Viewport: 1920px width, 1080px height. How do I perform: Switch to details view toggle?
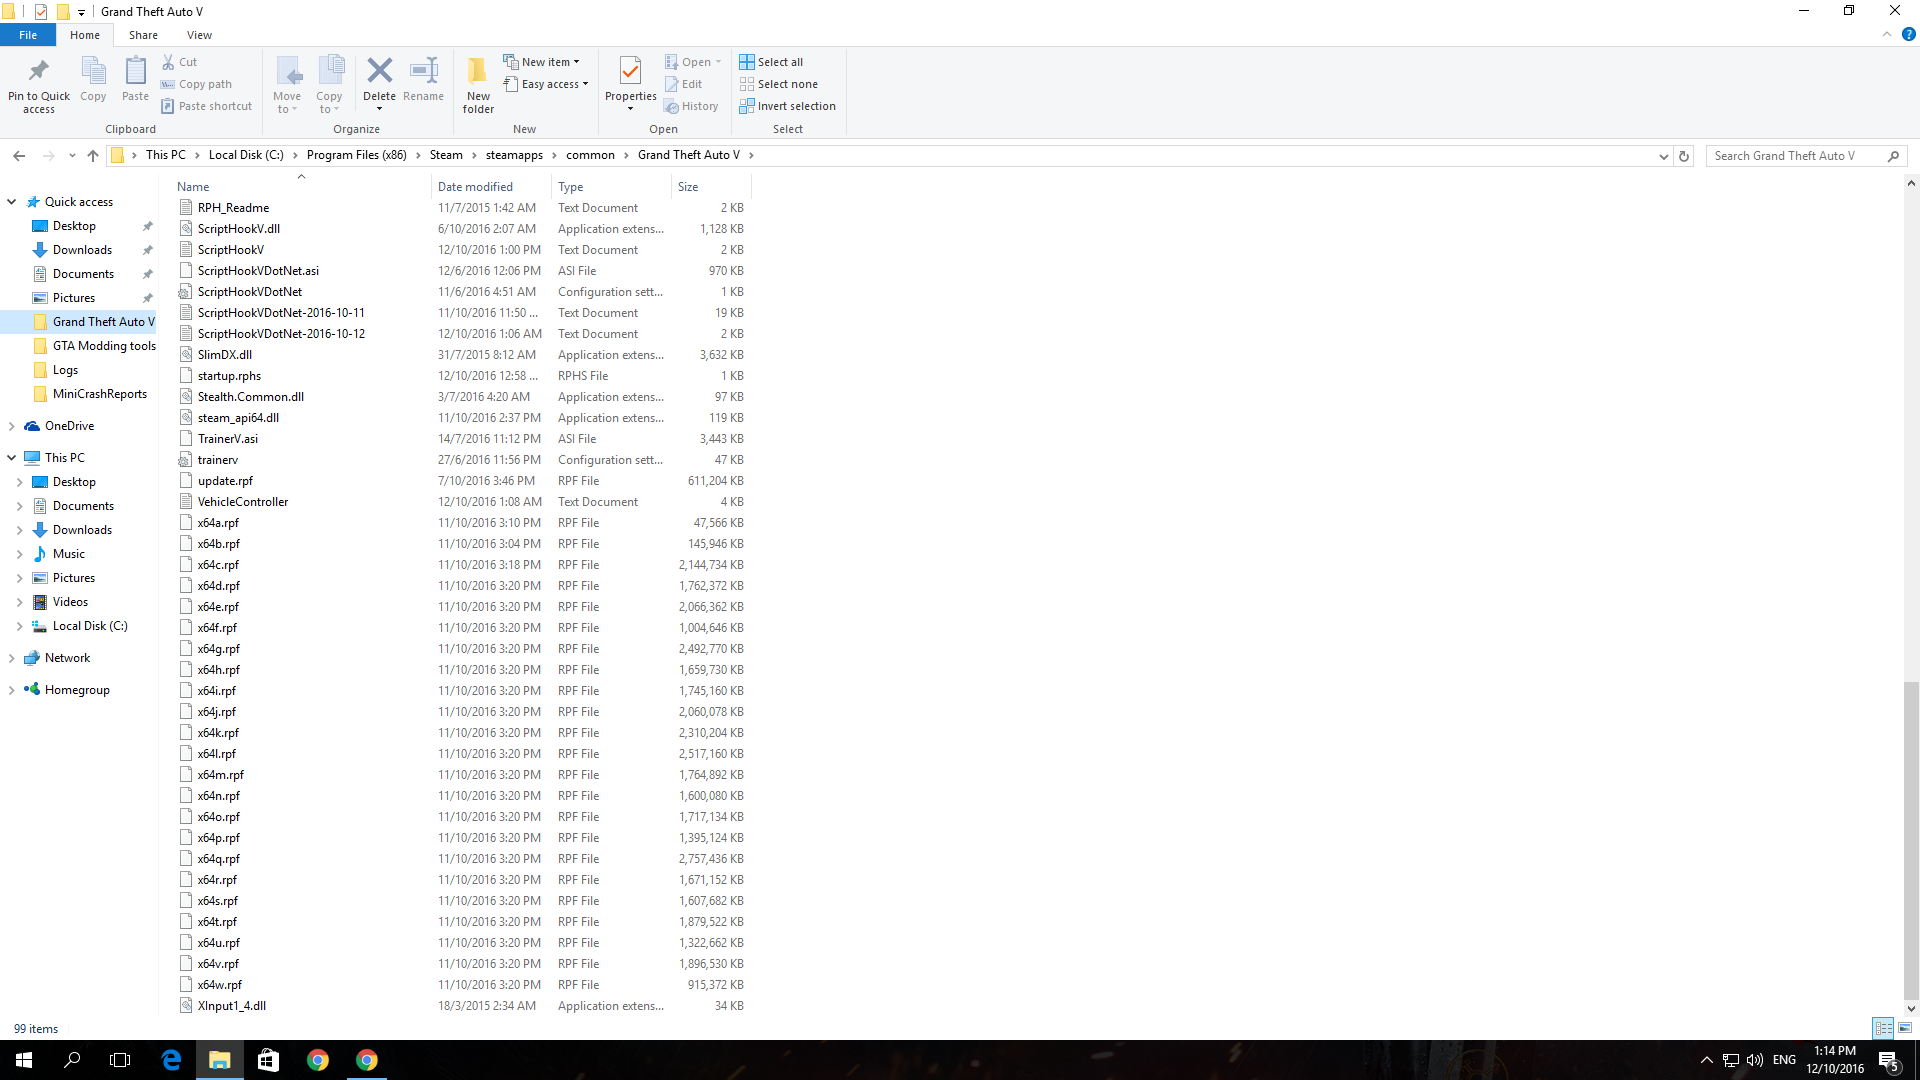(x=1883, y=1028)
